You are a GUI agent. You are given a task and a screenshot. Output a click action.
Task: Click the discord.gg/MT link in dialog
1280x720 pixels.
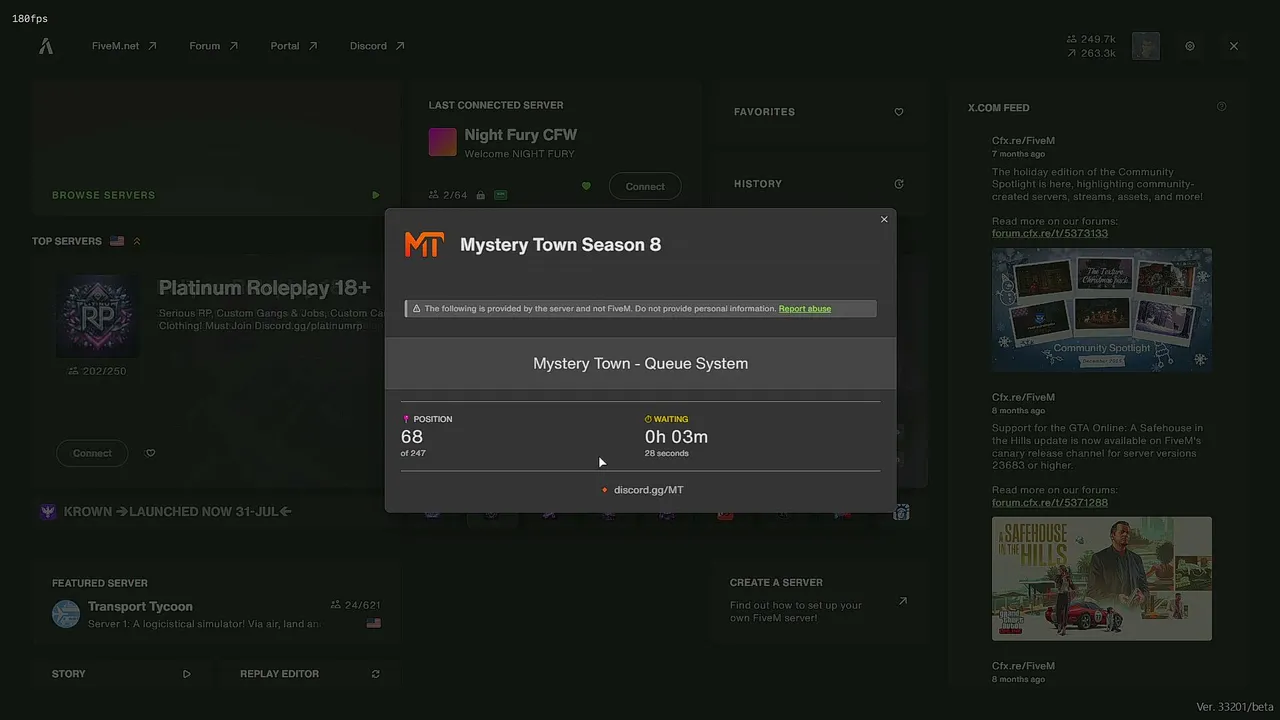coord(649,490)
